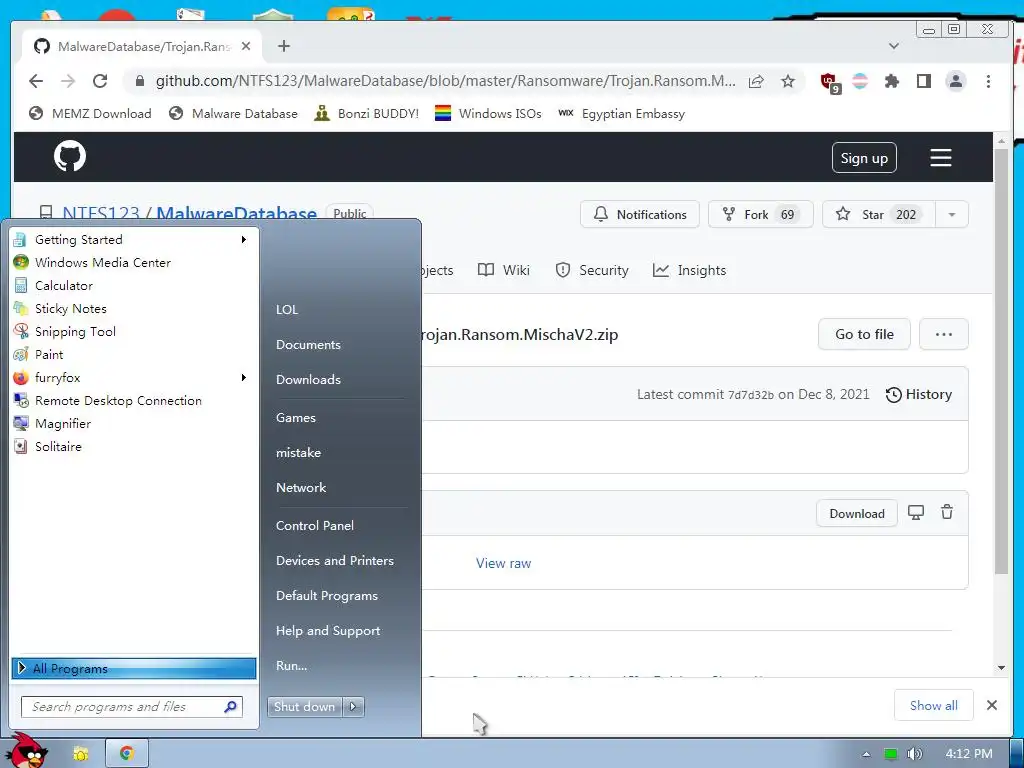
Task: Click the Shut down button
Action: [x=304, y=707]
